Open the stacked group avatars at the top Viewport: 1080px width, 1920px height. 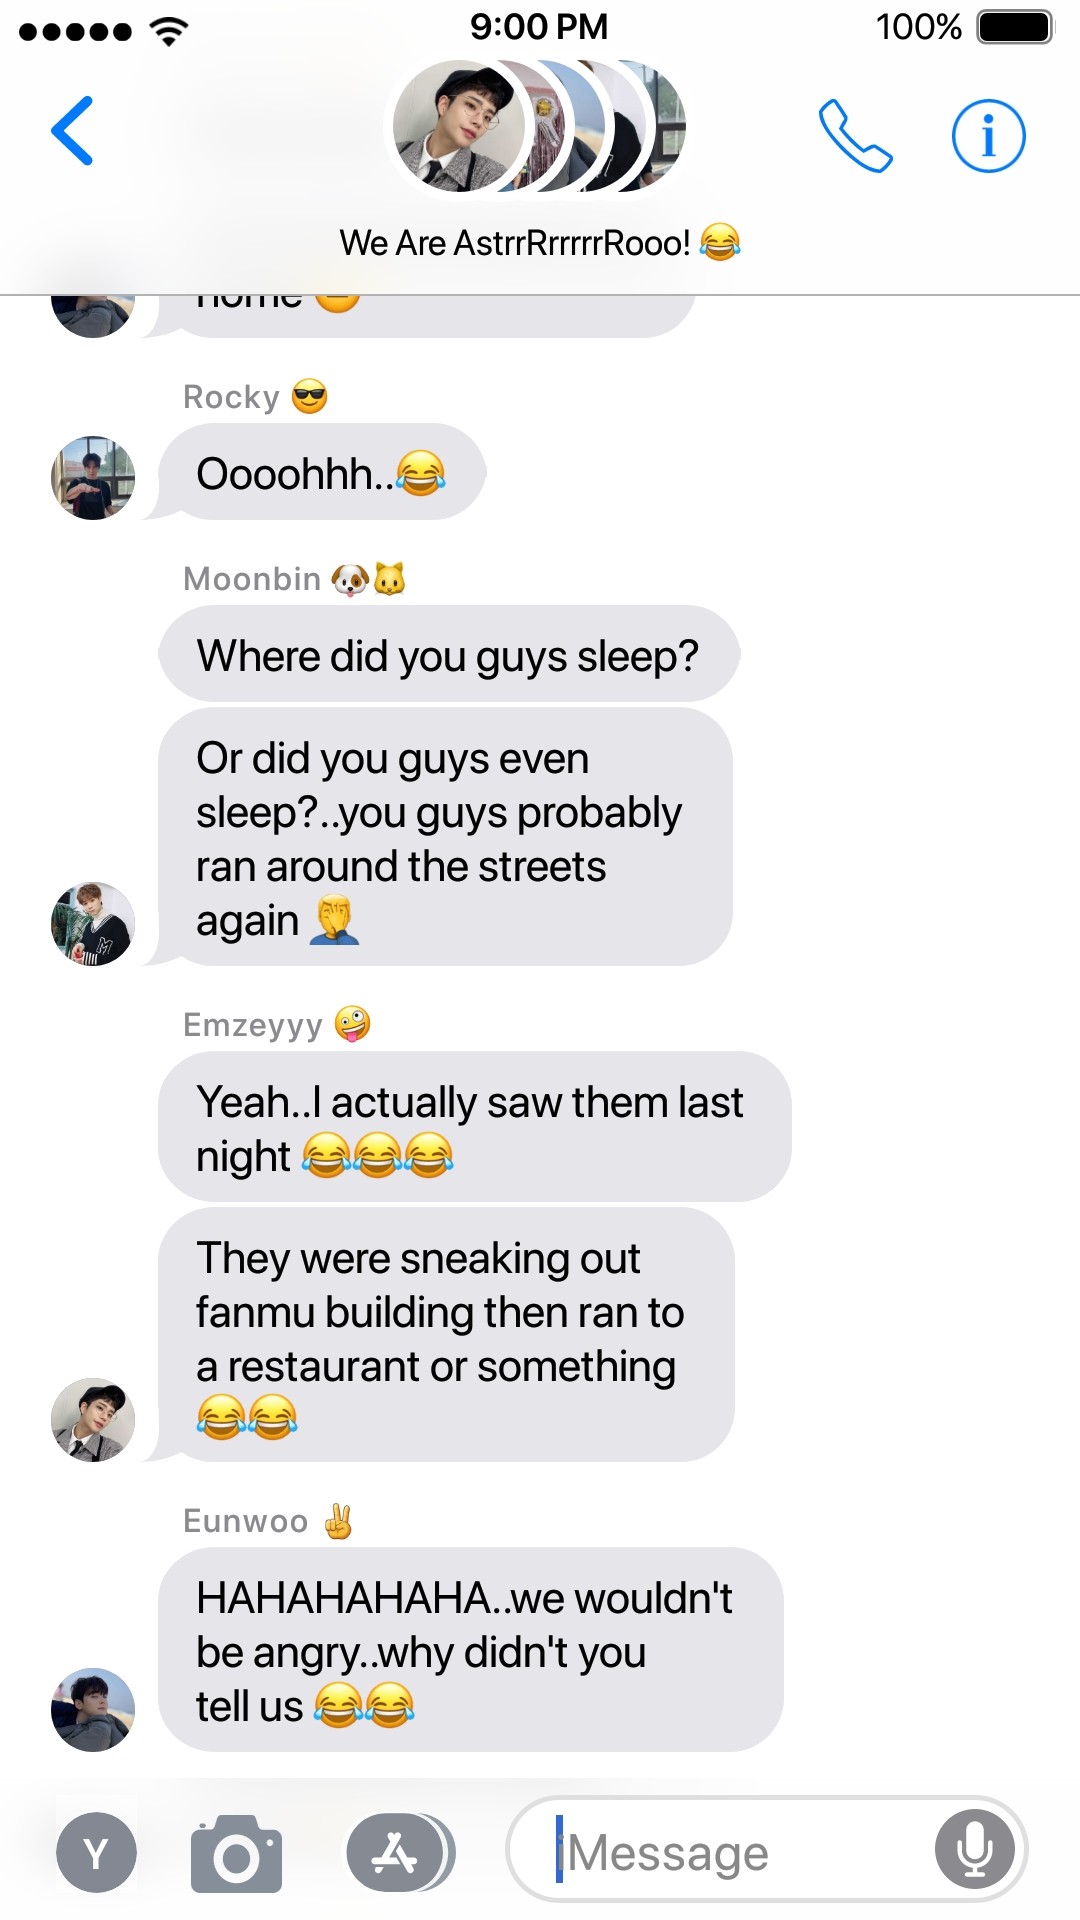pyautogui.click(x=538, y=126)
